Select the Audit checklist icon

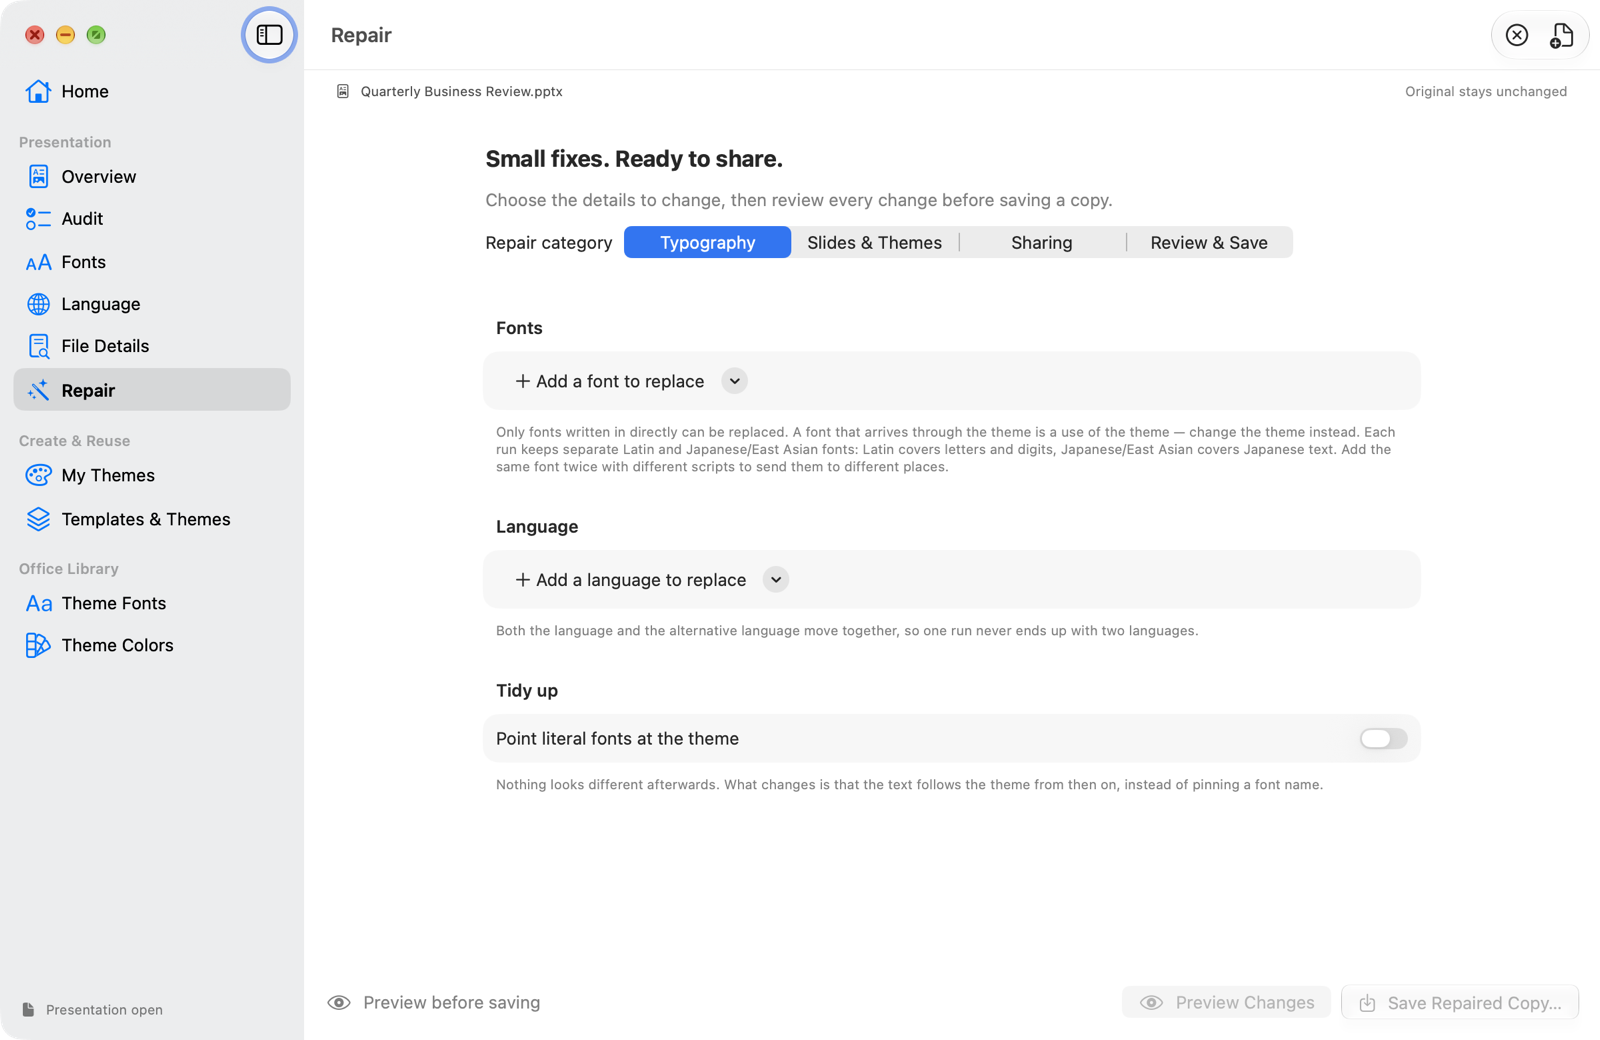pyautogui.click(x=38, y=219)
